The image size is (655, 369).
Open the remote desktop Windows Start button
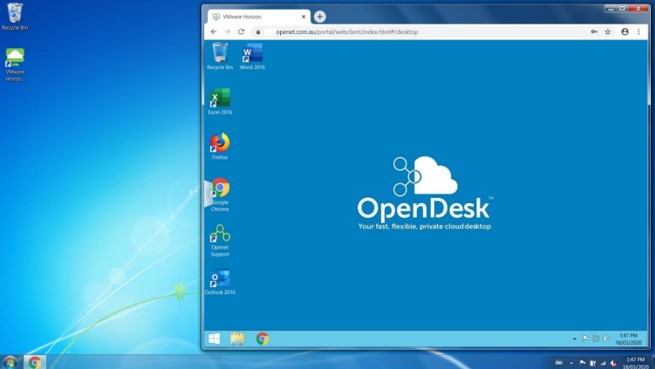point(214,338)
